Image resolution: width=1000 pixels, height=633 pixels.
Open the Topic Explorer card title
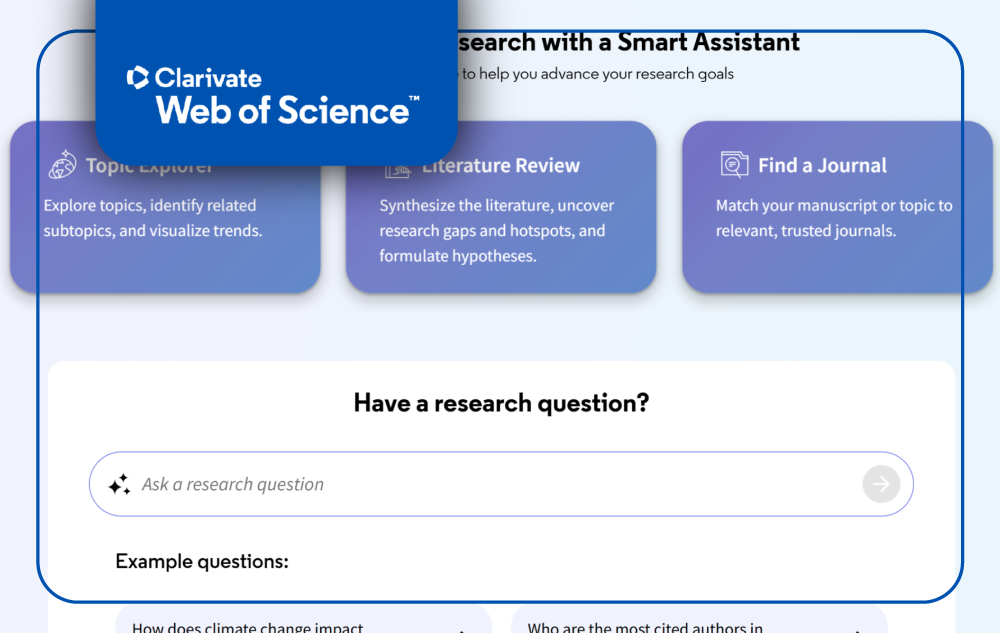(x=150, y=166)
